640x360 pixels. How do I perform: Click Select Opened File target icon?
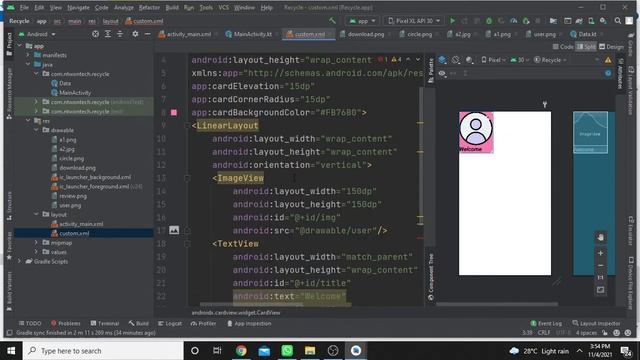(x=95, y=34)
